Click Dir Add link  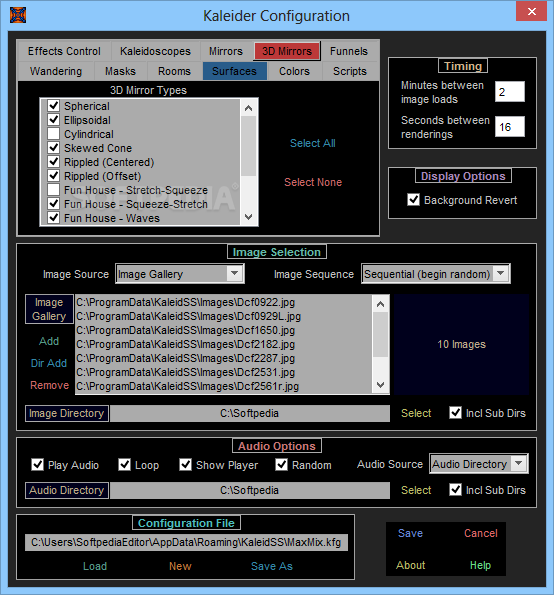49,363
